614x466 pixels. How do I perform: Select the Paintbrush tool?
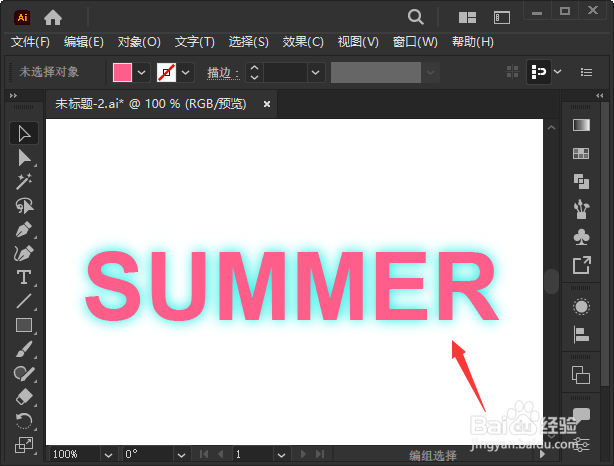pos(24,349)
